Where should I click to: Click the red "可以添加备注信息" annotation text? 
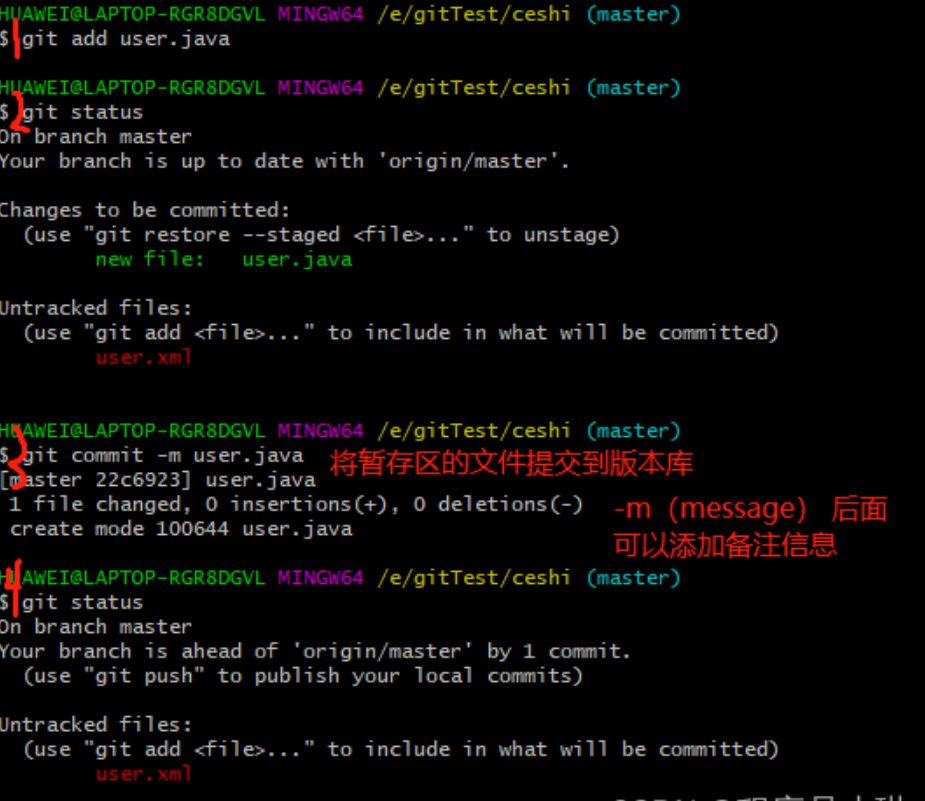pyautogui.click(x=724, y=544)
